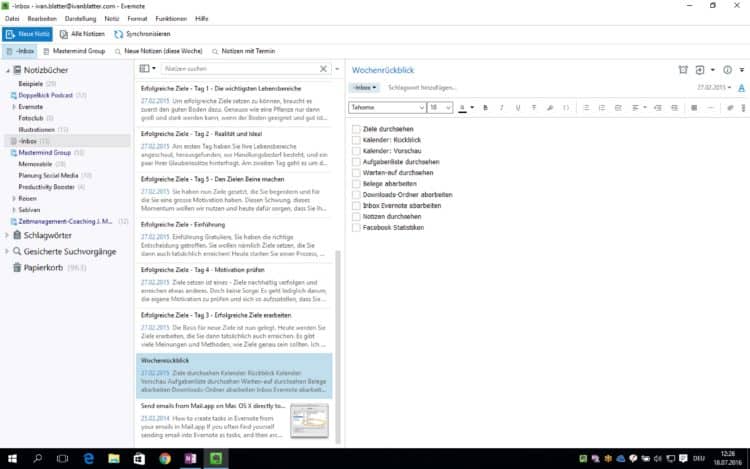Click the code block braces icon
This screenshot has width=750, height=469.
pyautogui.click(x=566, y=108)
